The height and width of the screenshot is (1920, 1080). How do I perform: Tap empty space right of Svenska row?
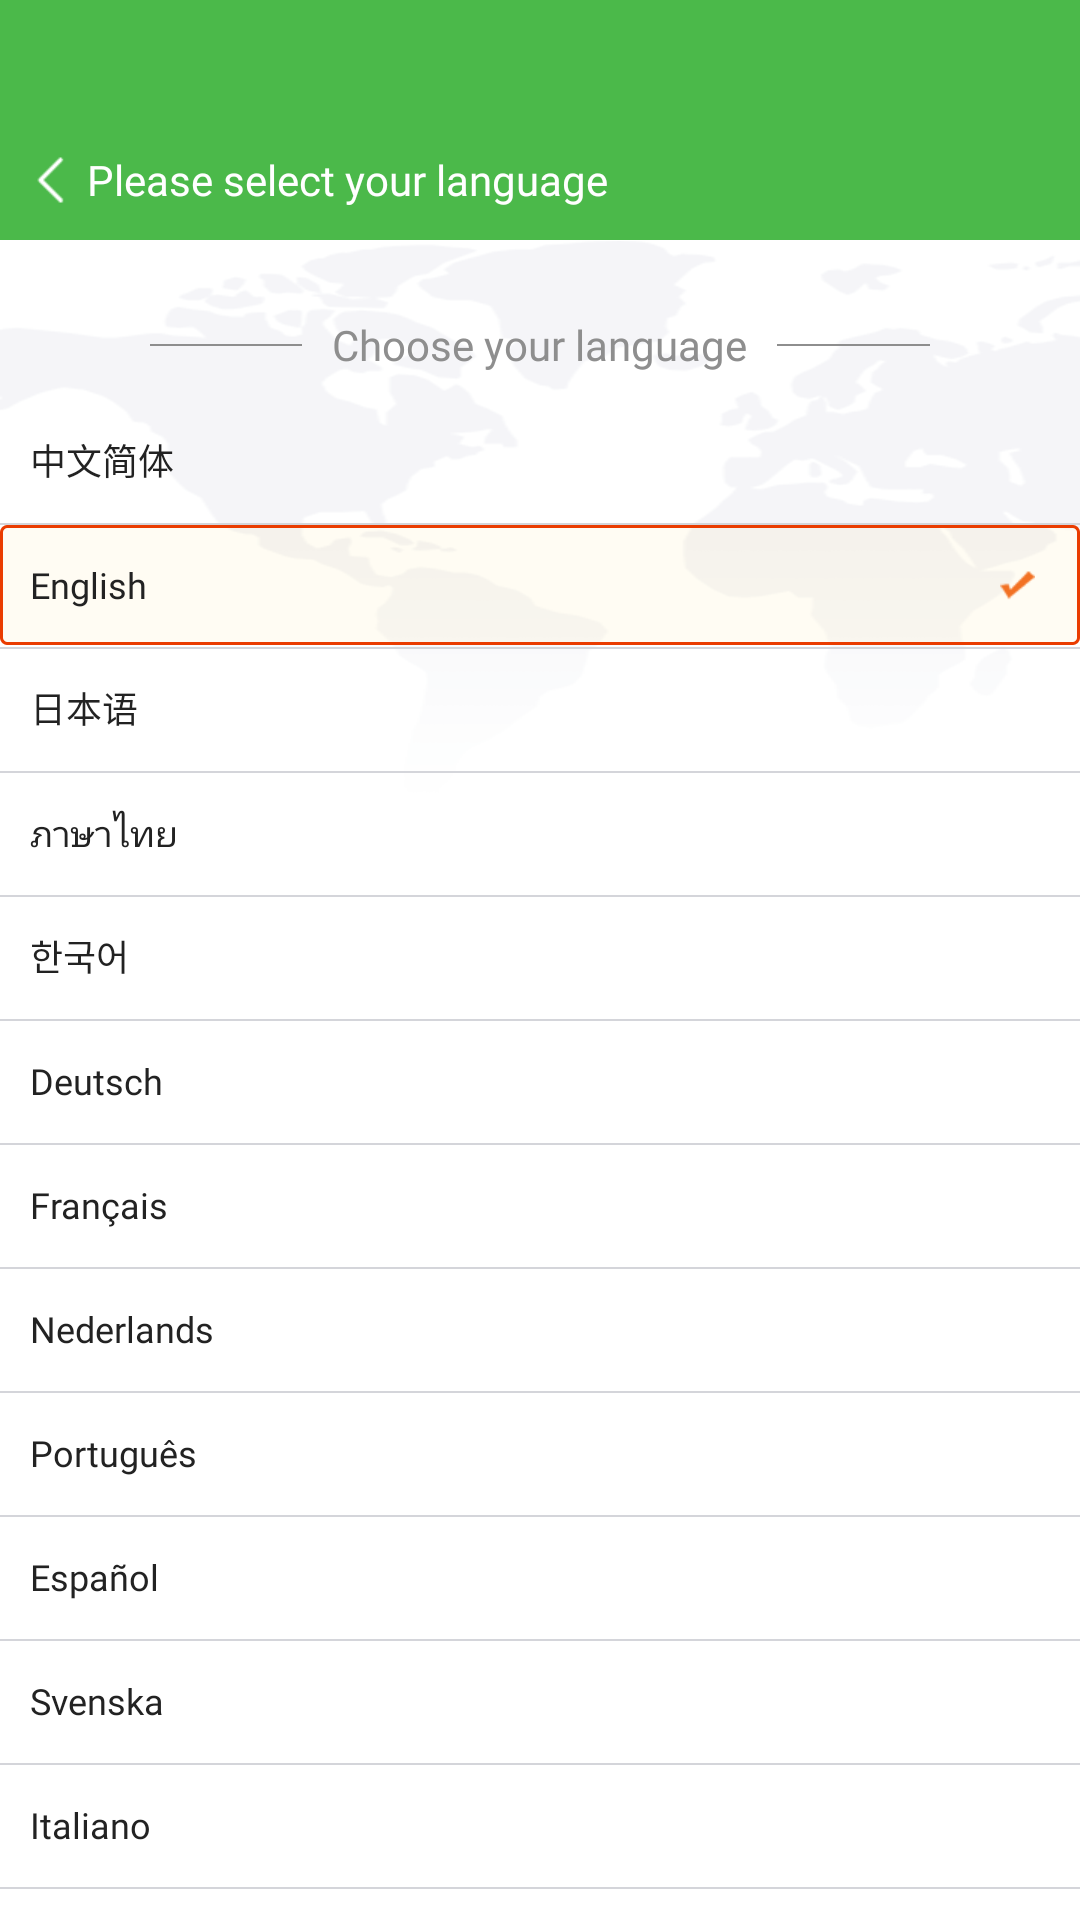click(x=700, y=1703)
